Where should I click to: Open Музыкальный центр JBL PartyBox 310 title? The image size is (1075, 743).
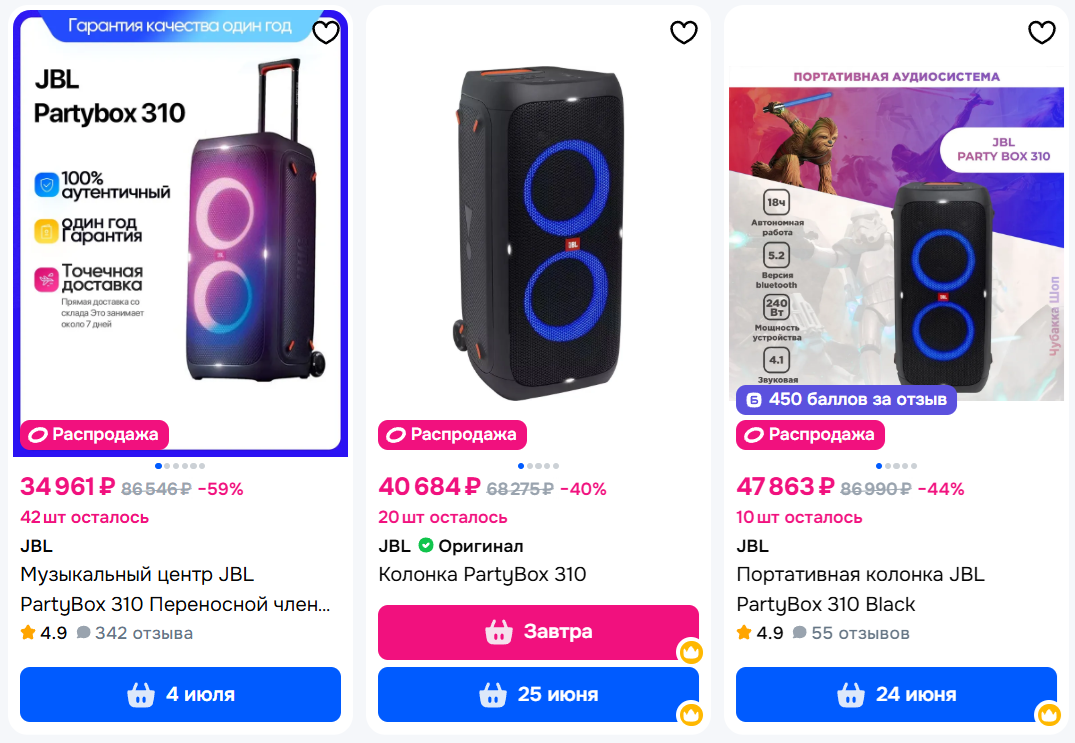[175, 589]
